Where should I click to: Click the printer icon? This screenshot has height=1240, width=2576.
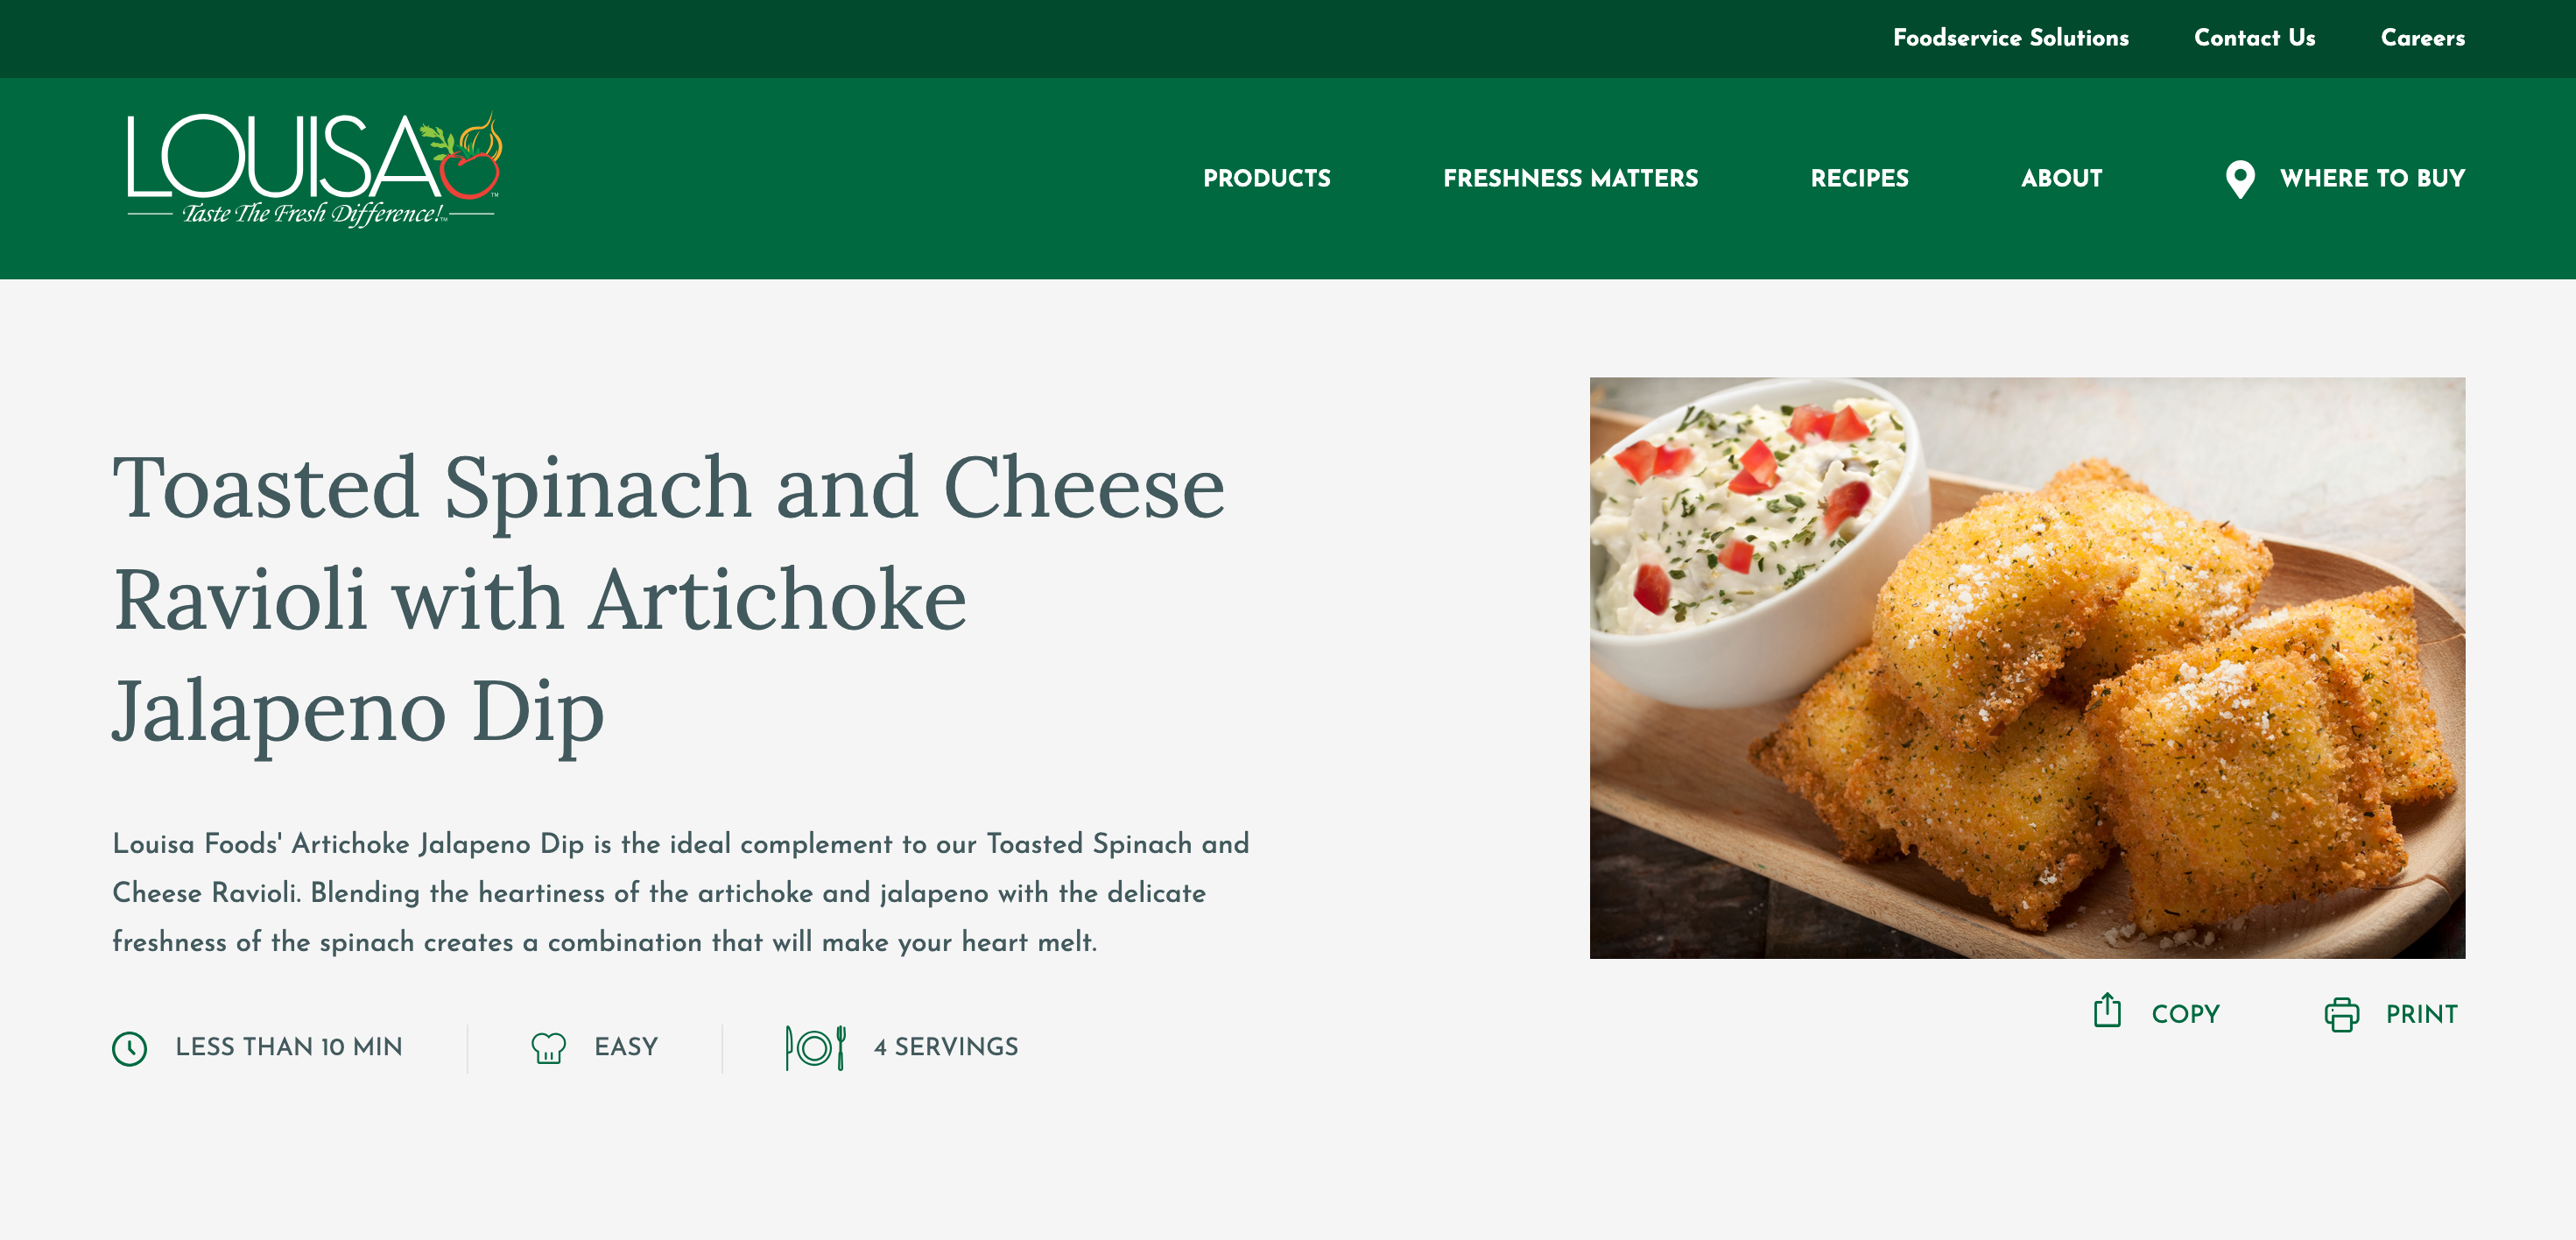[x=2341, y=1014]
